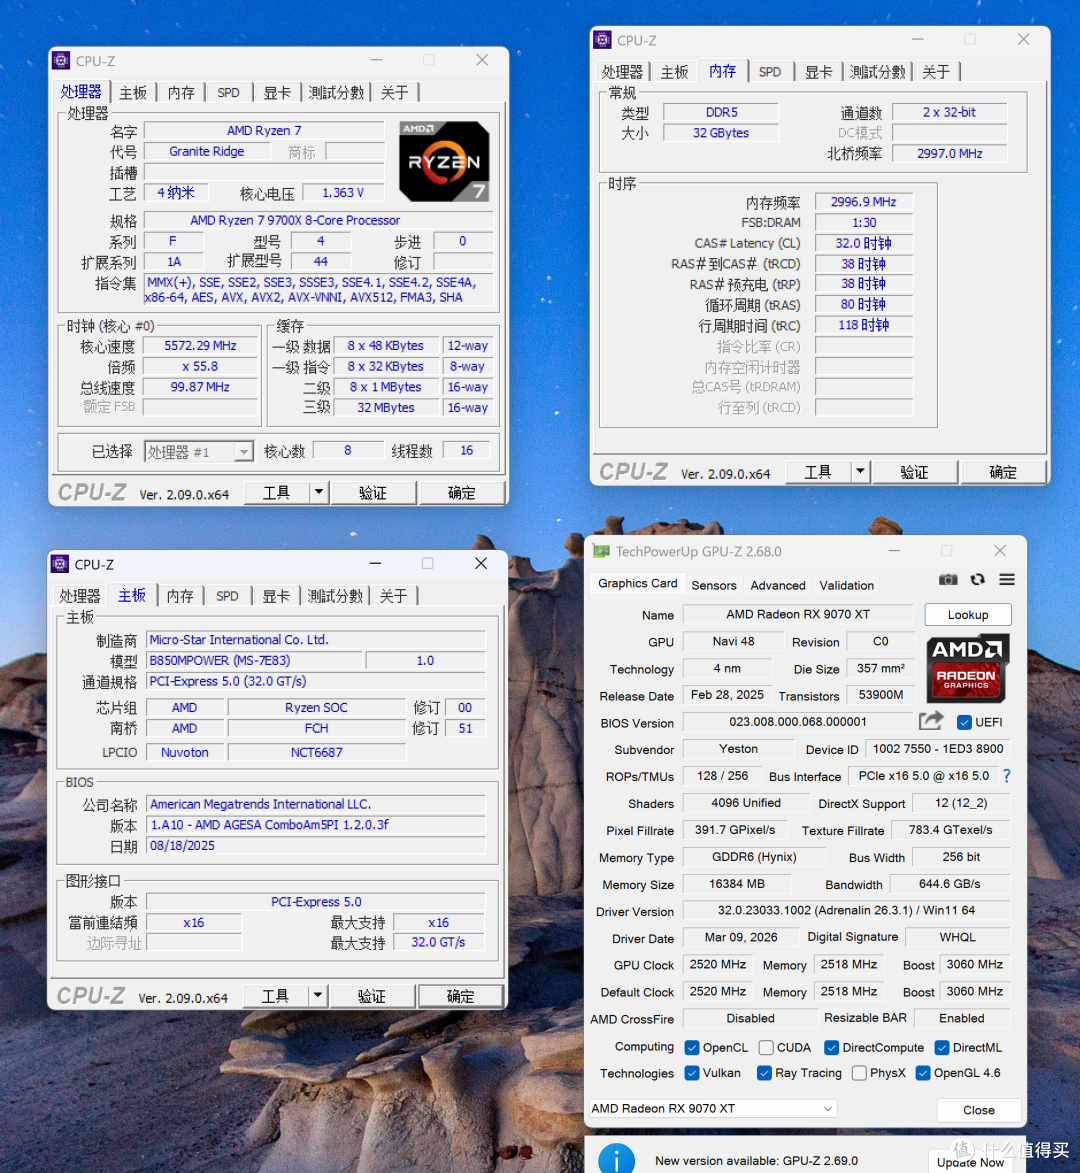Screen dimensions: 1080x1173
Task: Click the Lookup button in GPU-Z
Action: pyautogui.click(x=968, y=615)
